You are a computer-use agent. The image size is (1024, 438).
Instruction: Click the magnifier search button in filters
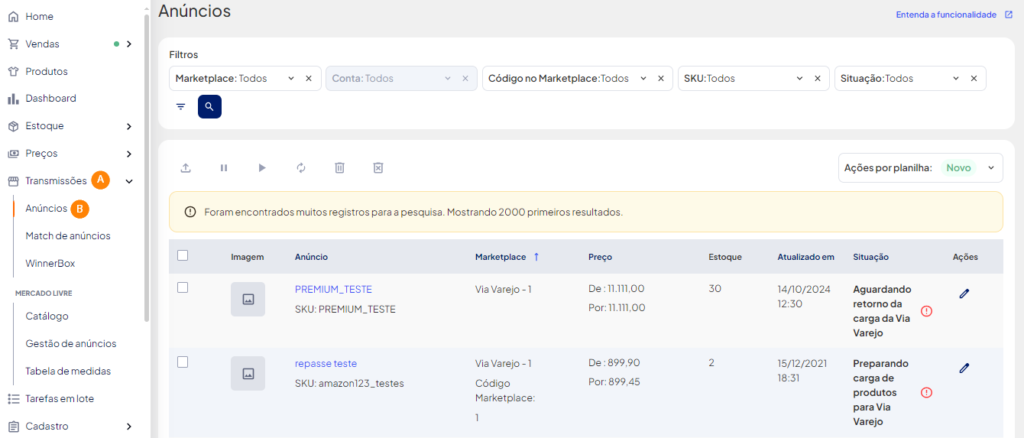coord(210,106)
